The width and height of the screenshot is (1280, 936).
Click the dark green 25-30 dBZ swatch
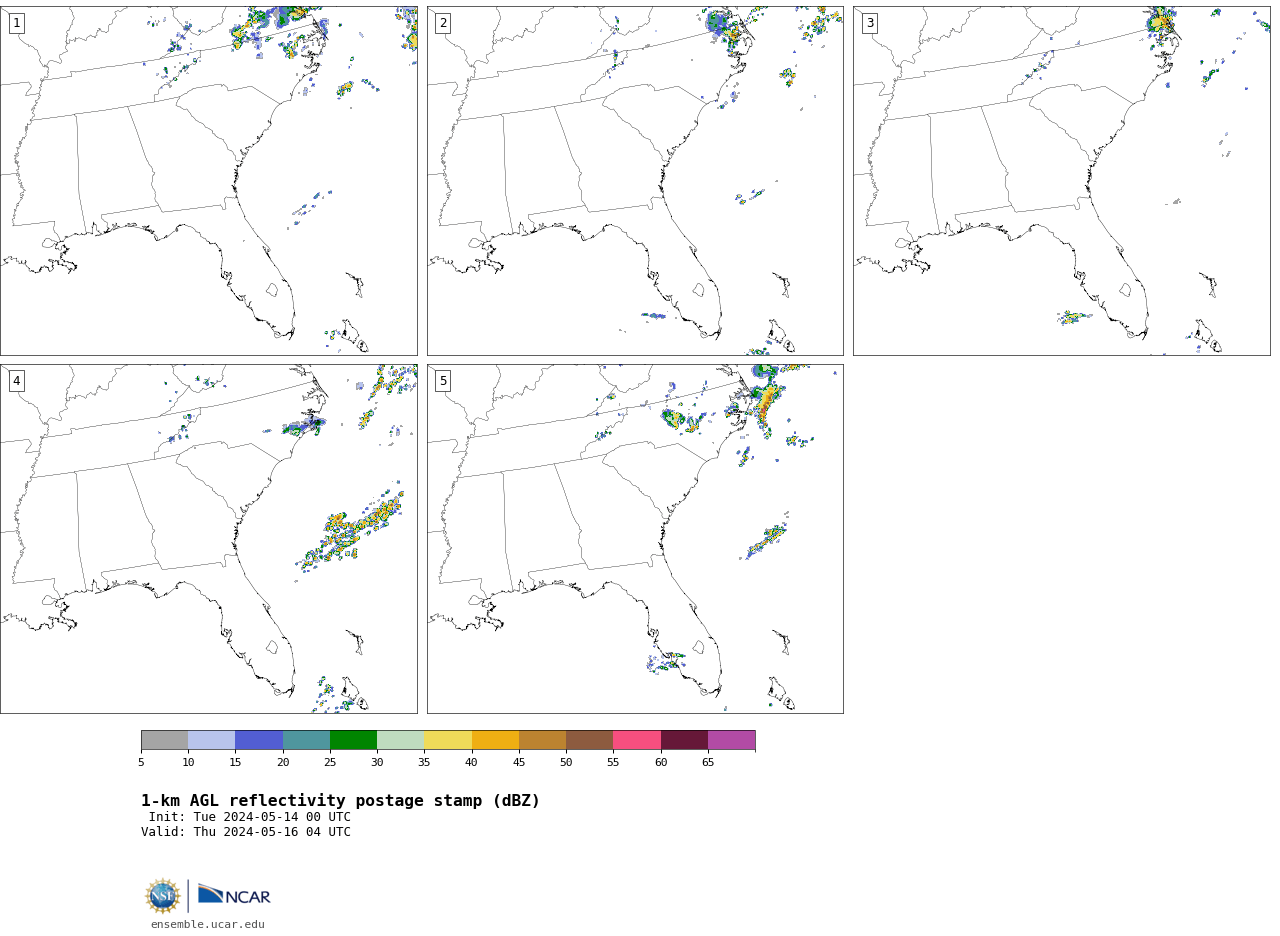pos(353,740)
